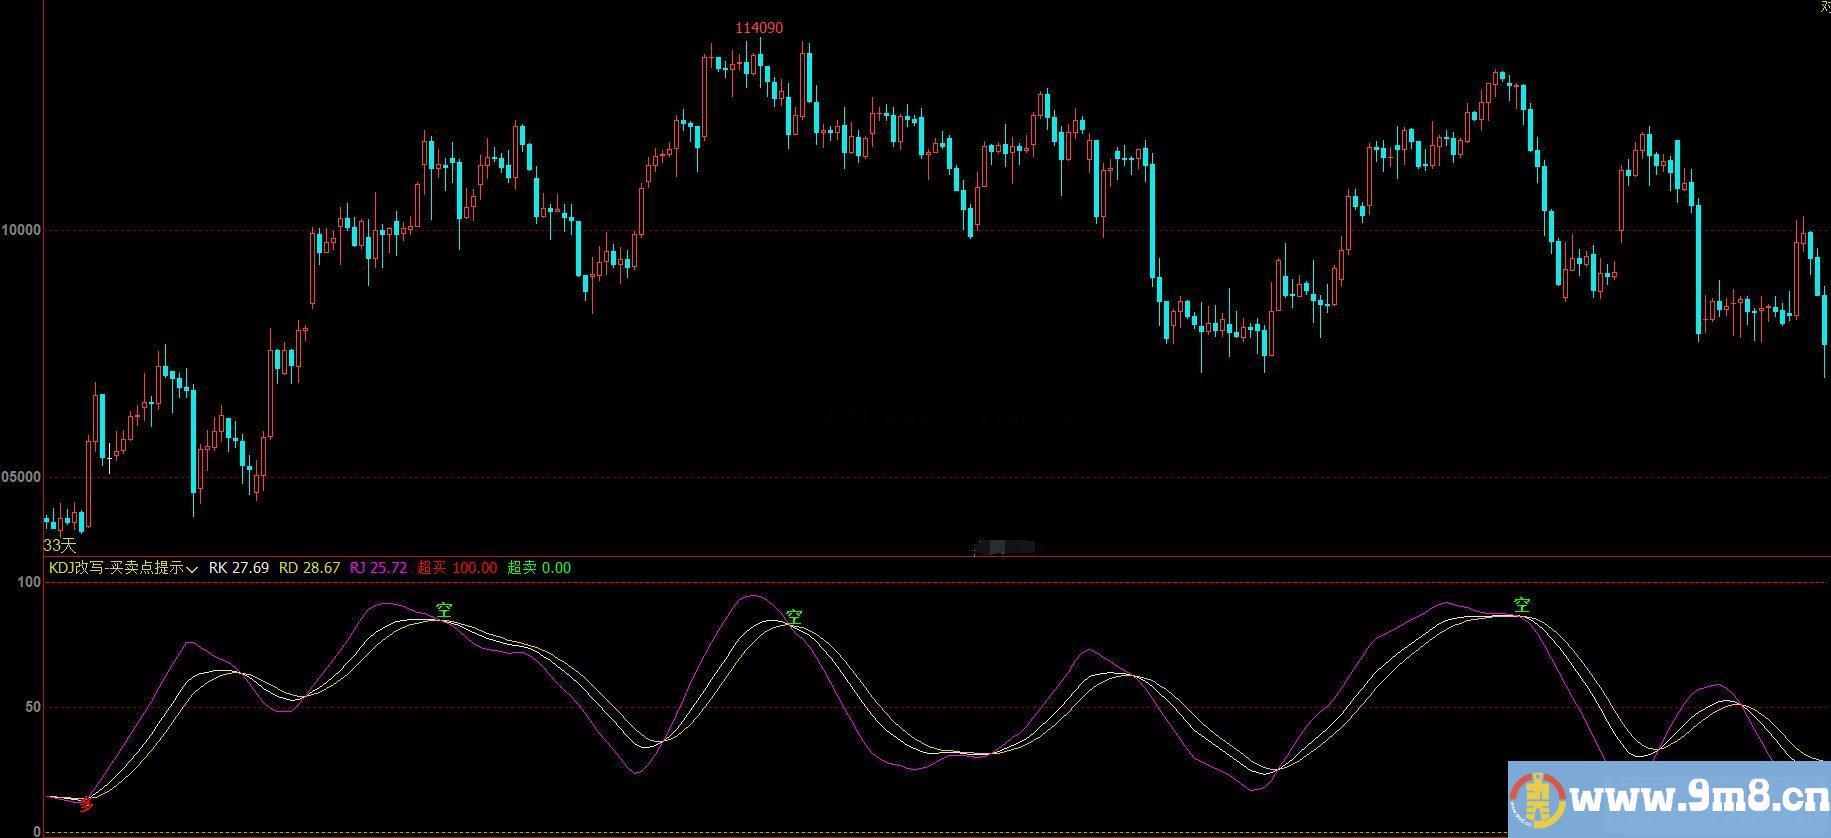The image size is (1831, 838).
Task: Click the 50 level on indicator axis
Action: click(x=33, y=707)
